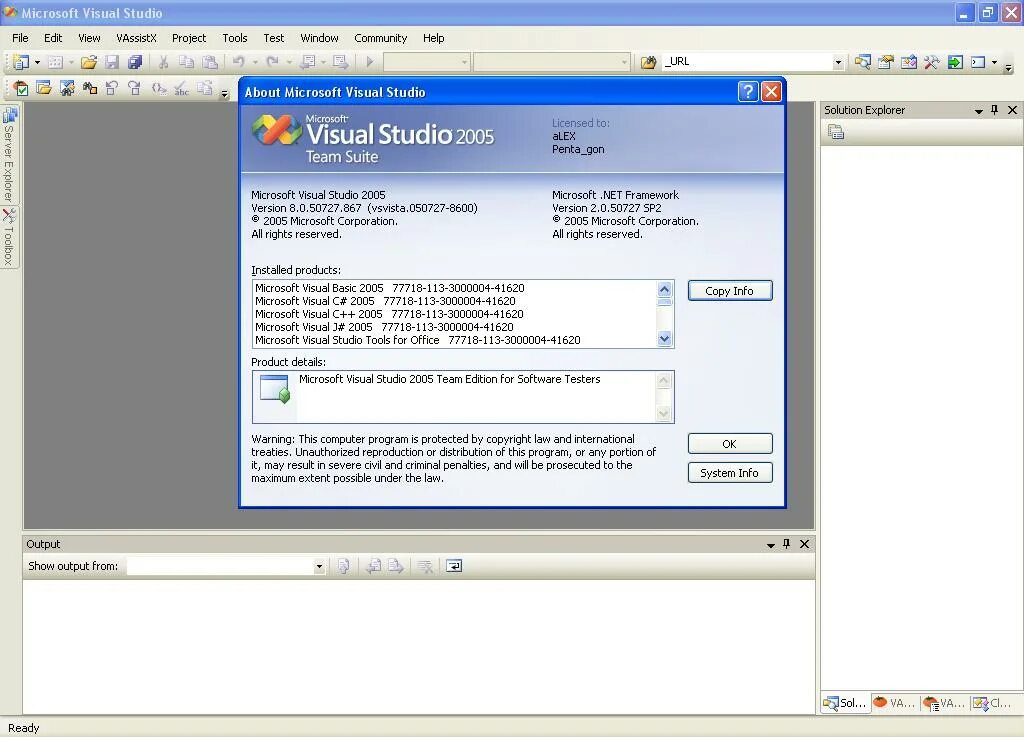Open the _URL find combo box dropdown

tap(838, 62)
